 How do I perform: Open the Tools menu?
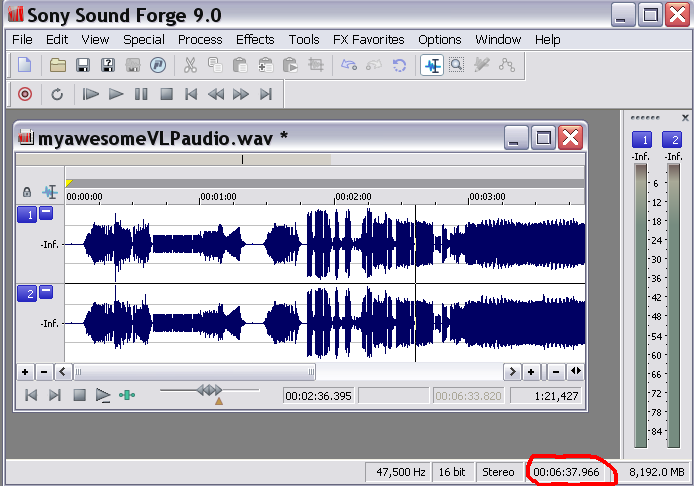pyautogui.click(x=304, y=40)
